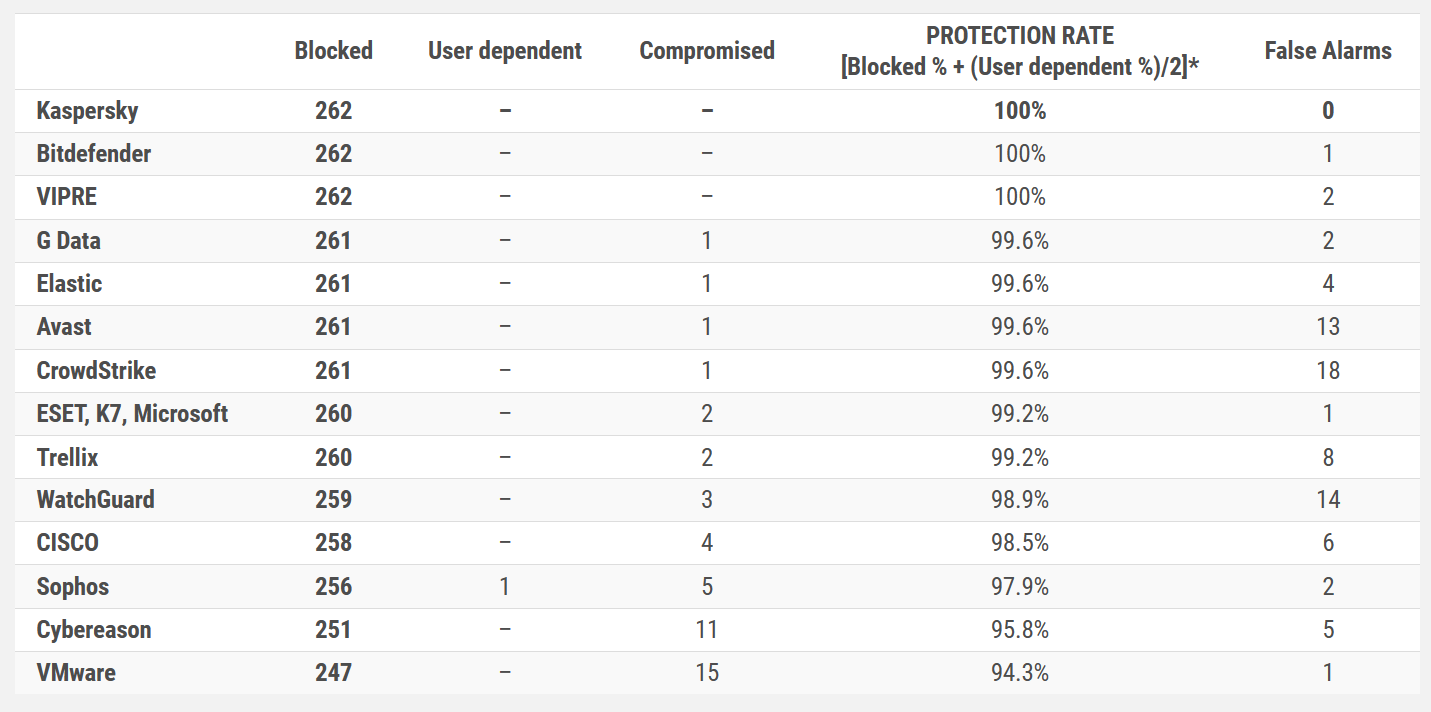Click the WatchGuard row name
The width and height of the screenshot is (1431, 712).
(95, 500)
